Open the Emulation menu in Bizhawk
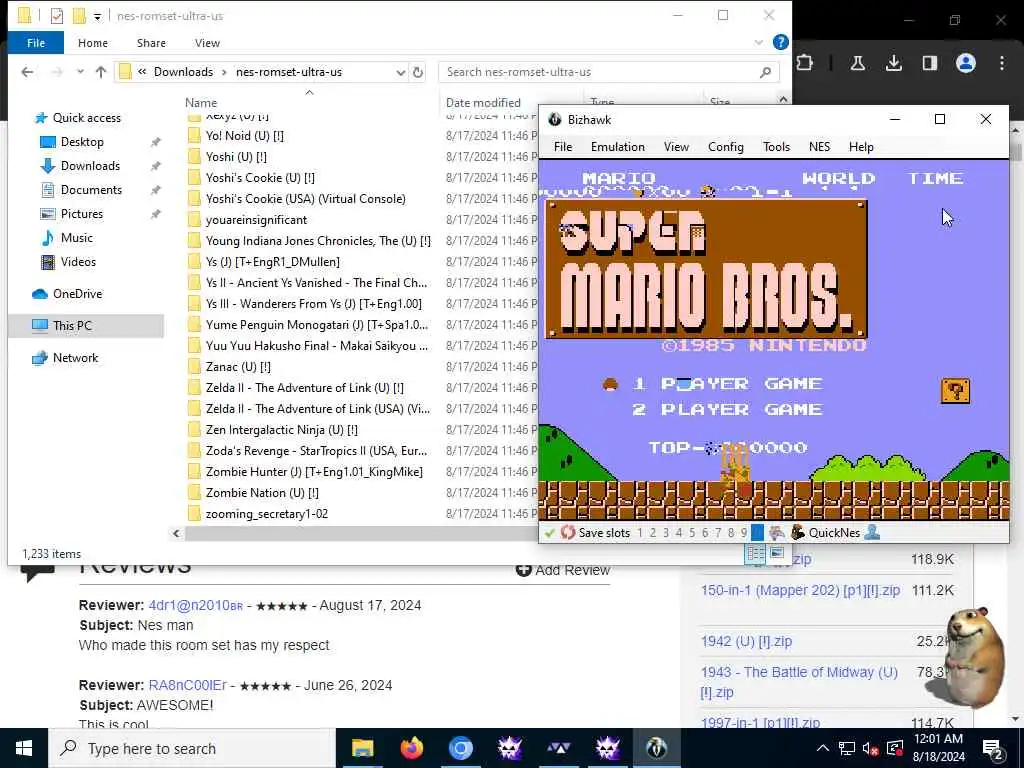Image resolution: width=1024 pixels, height=768 pixels. click(x=618, y=147)
